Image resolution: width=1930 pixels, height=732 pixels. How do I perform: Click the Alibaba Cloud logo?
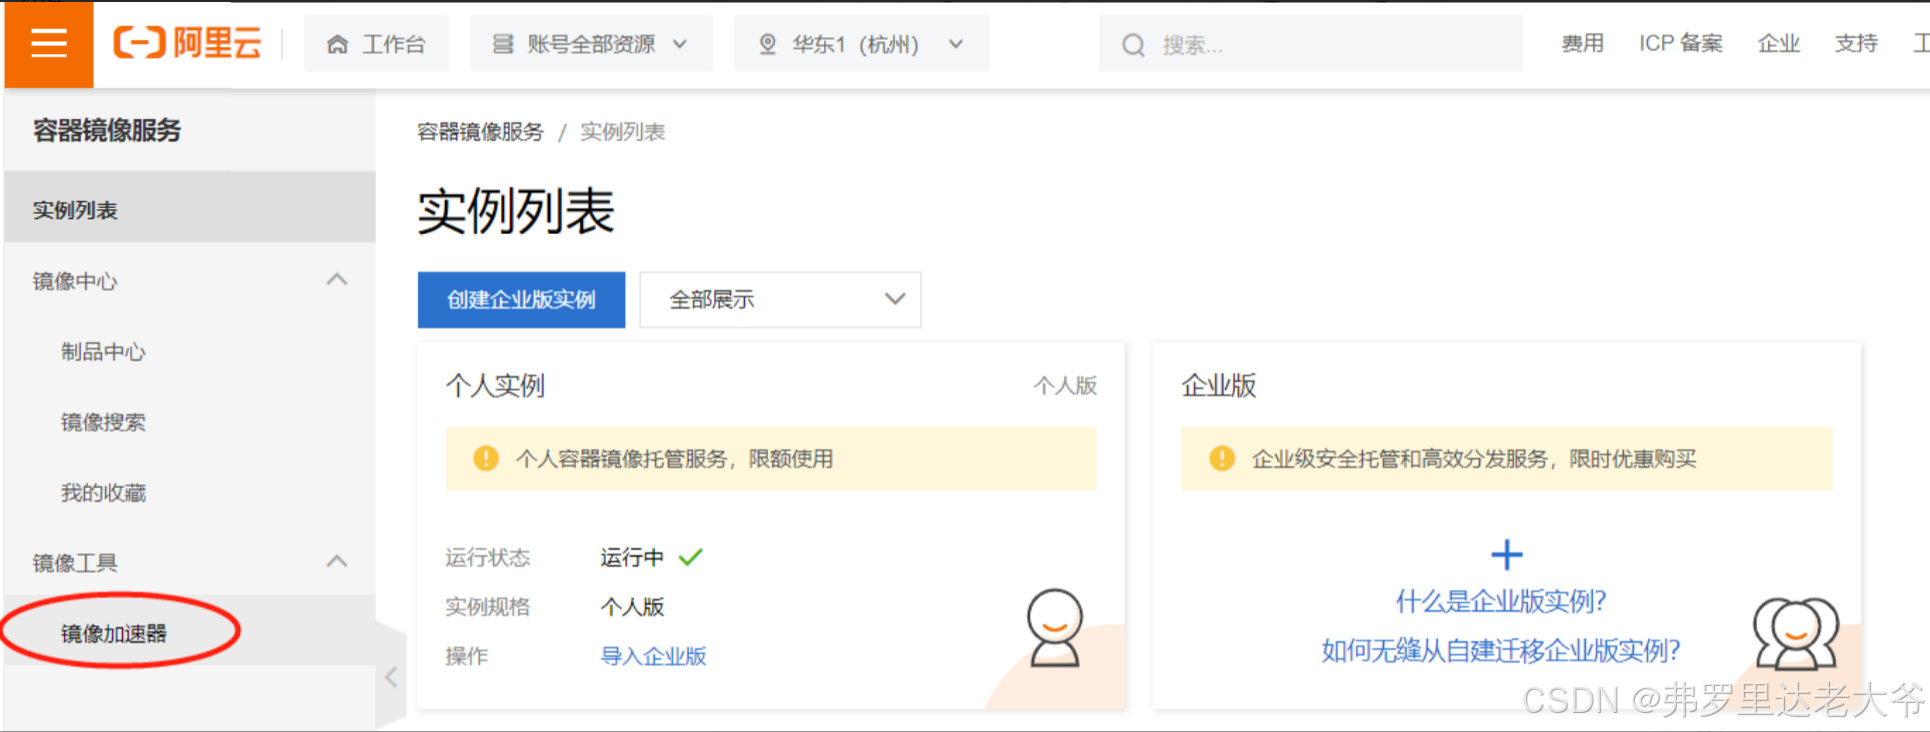[x=187, y=43]
